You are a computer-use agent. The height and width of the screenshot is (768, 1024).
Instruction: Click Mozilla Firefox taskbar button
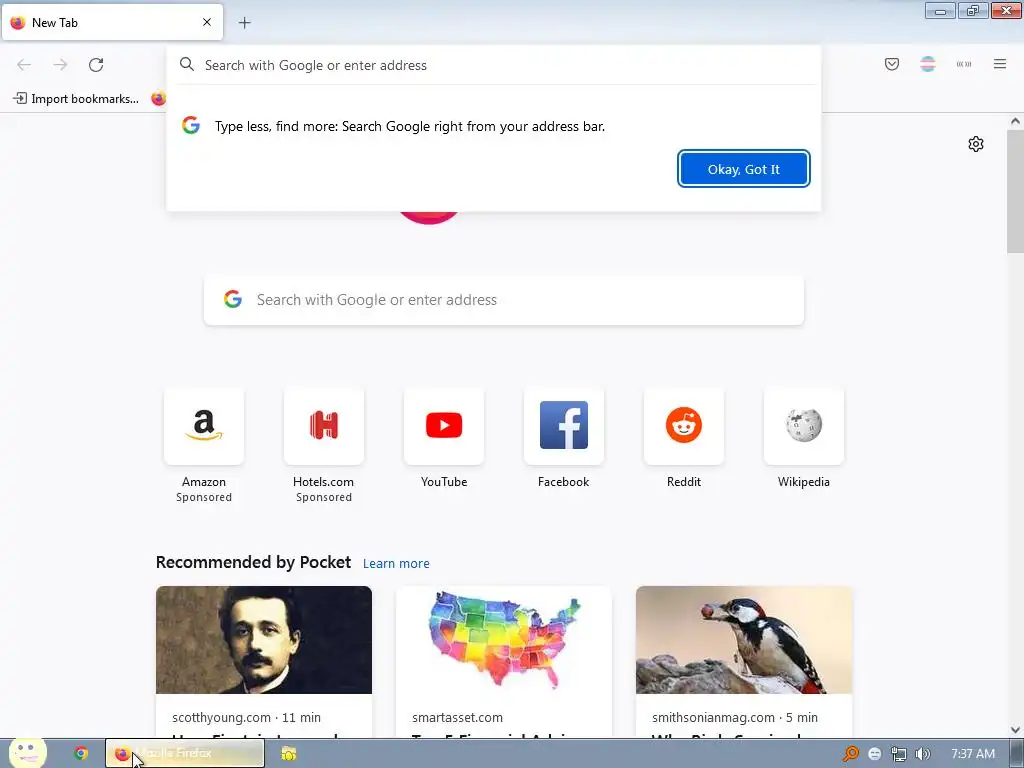click(x=185, y=754)
